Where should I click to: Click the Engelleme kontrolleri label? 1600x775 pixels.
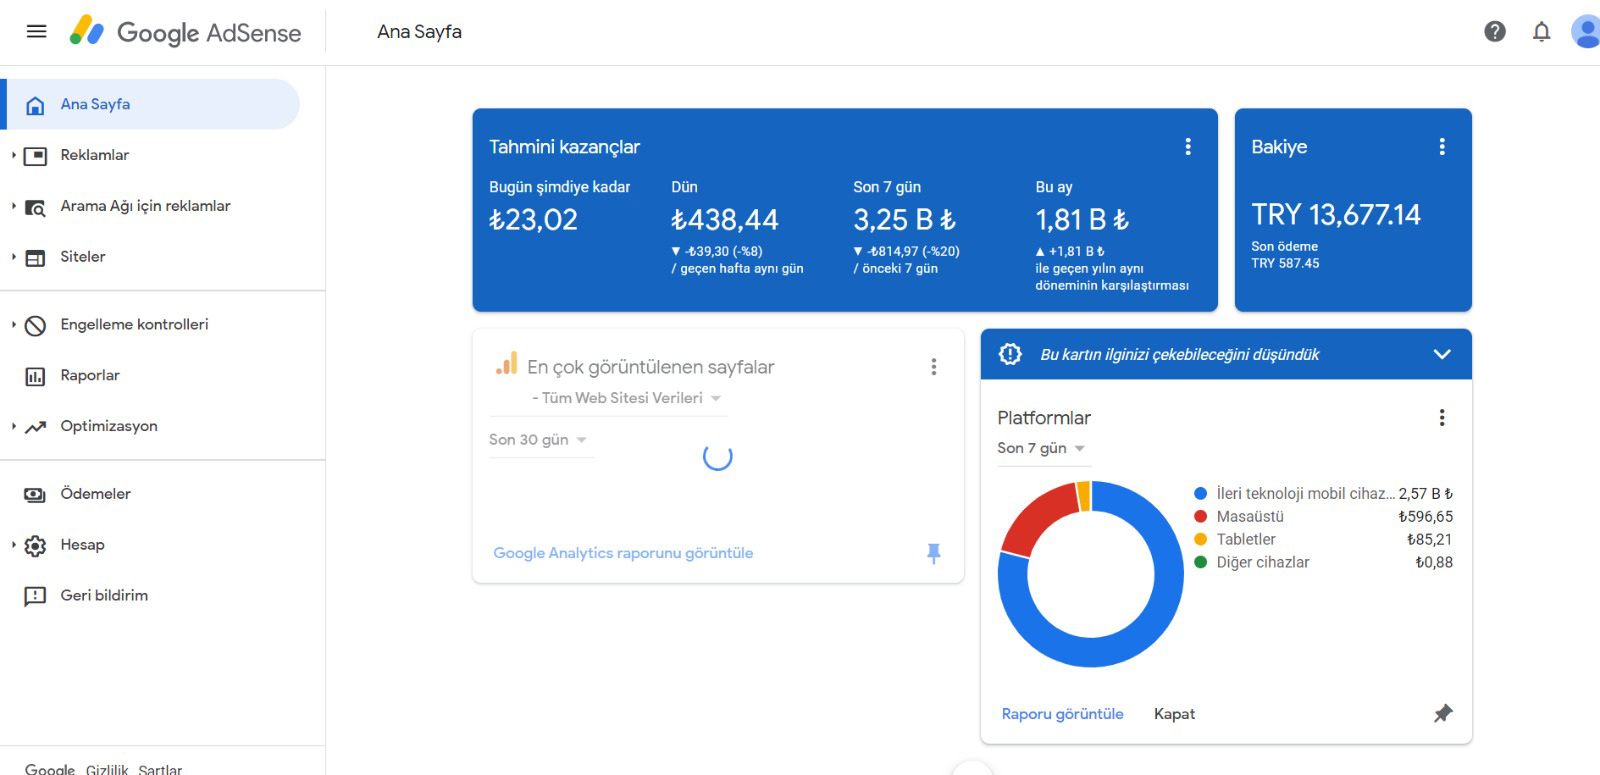134,324
